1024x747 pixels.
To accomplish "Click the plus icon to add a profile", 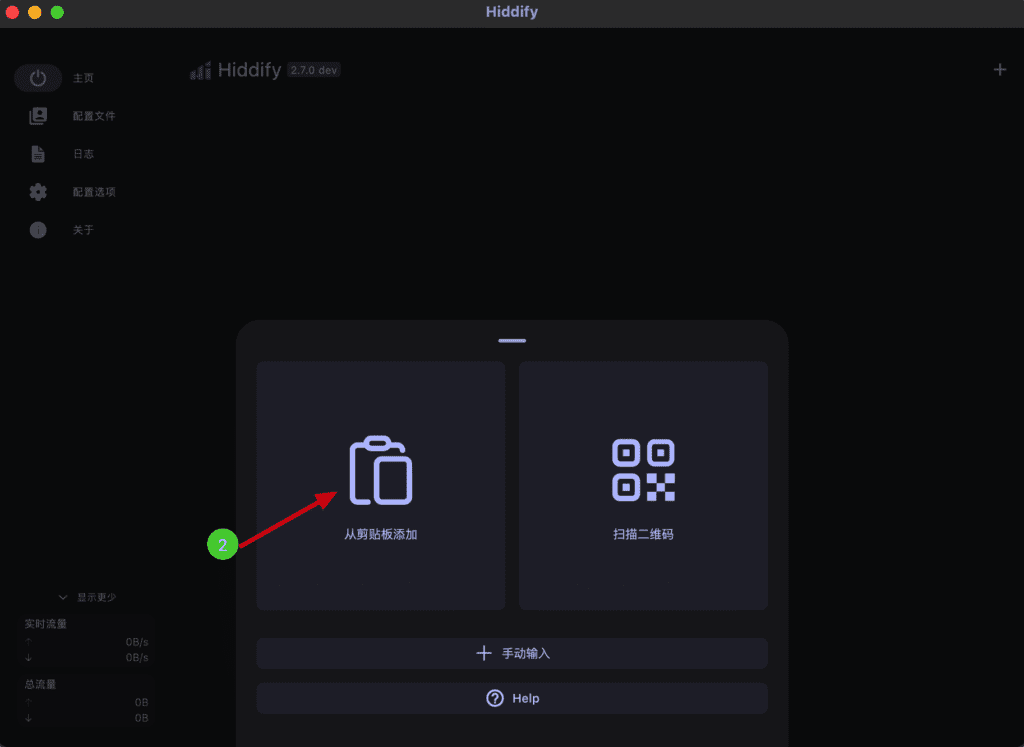I will pyautogui.click(x=1000, y=69).
